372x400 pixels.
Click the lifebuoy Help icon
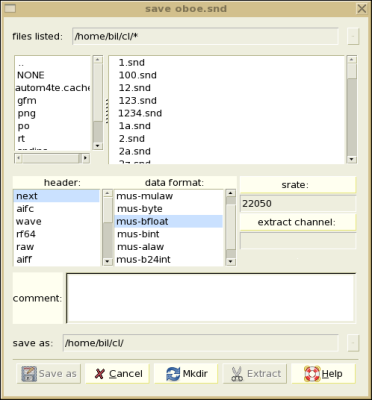312,374
